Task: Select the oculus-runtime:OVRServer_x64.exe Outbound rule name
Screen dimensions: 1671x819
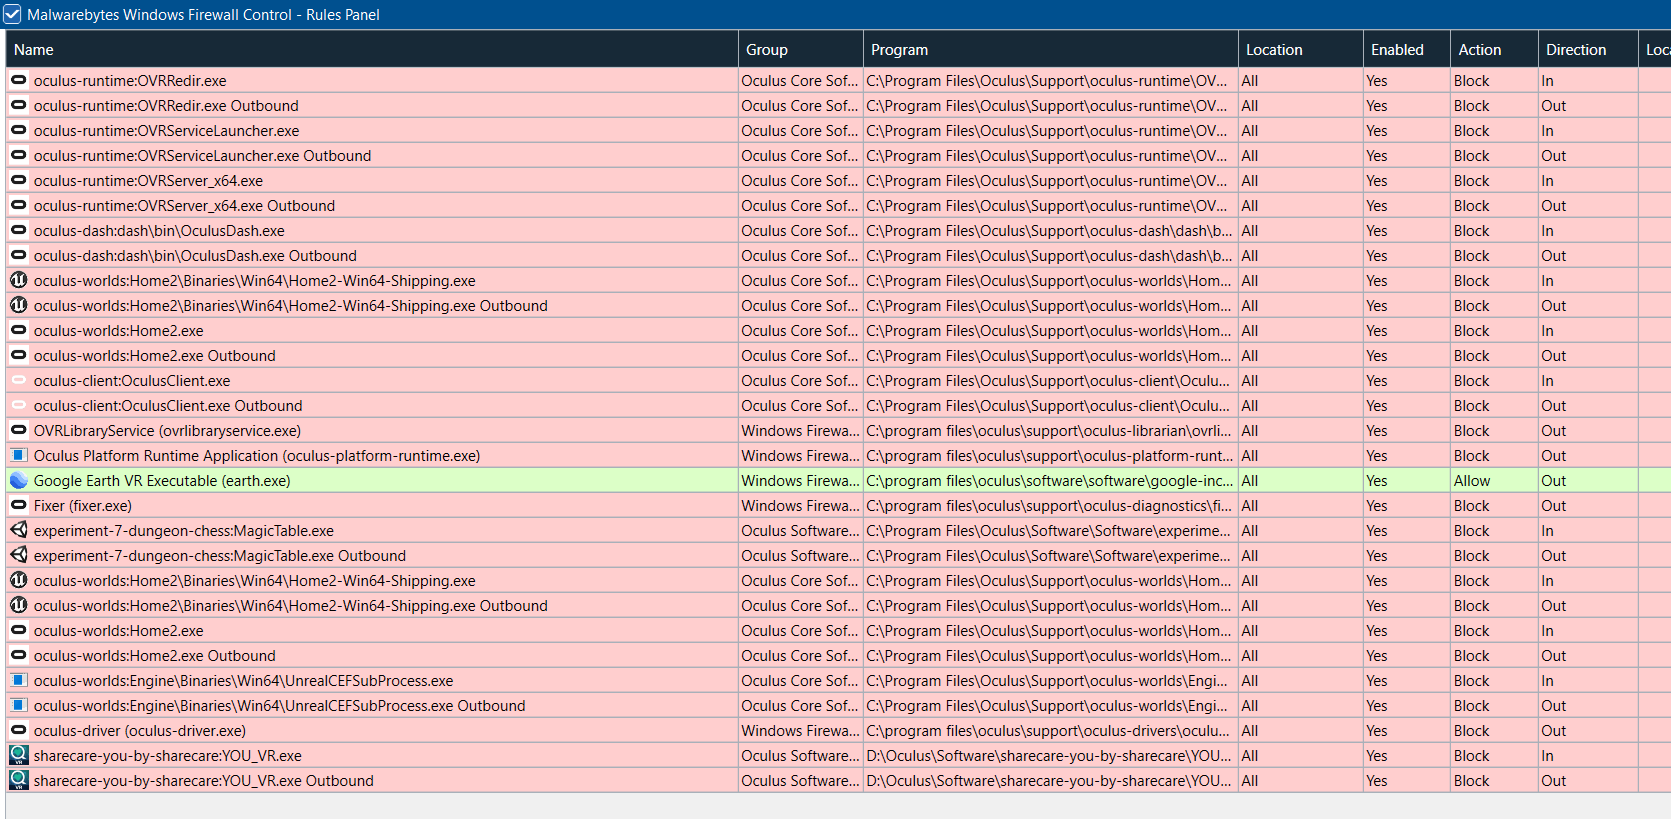Action: pos(184,206)
